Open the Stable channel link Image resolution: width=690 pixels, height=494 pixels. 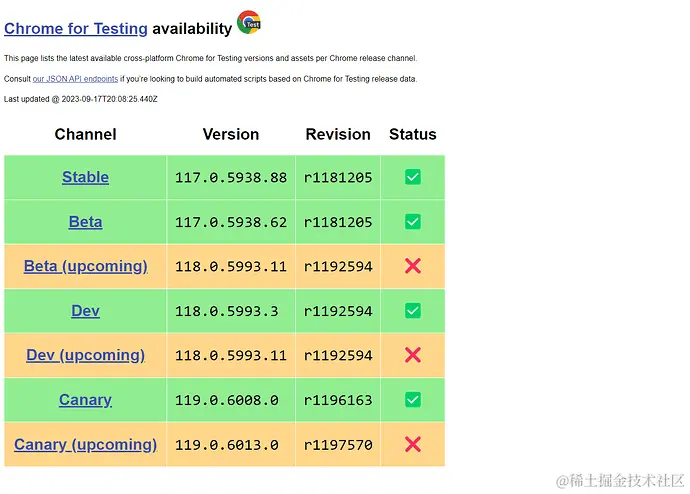[85, 177]
